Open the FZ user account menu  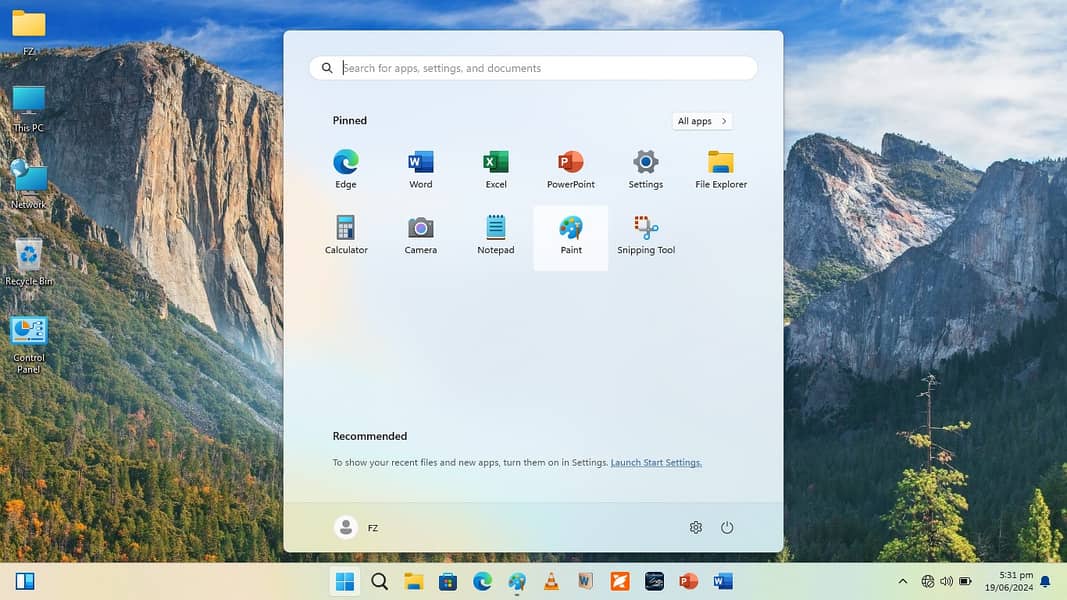pyautogui.click(x=357, y=528)
